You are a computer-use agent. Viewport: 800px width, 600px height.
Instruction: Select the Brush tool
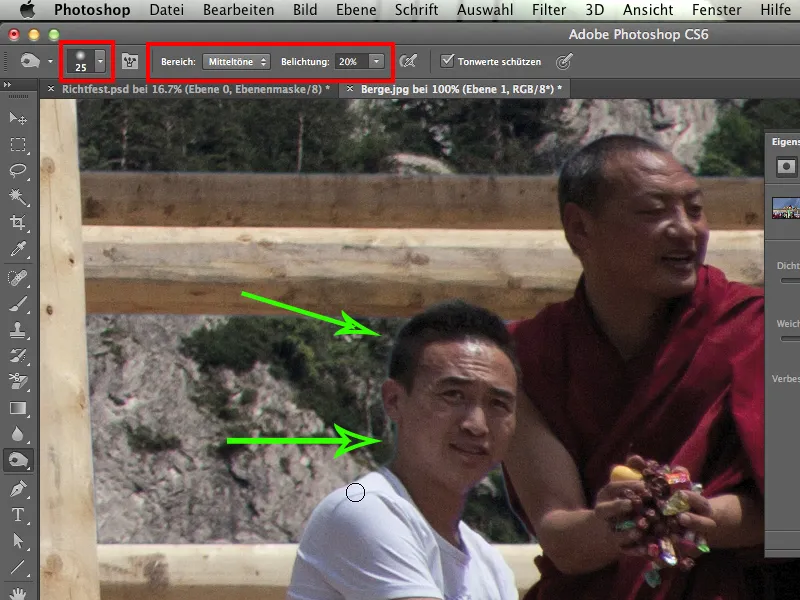[x=18, y=304]
